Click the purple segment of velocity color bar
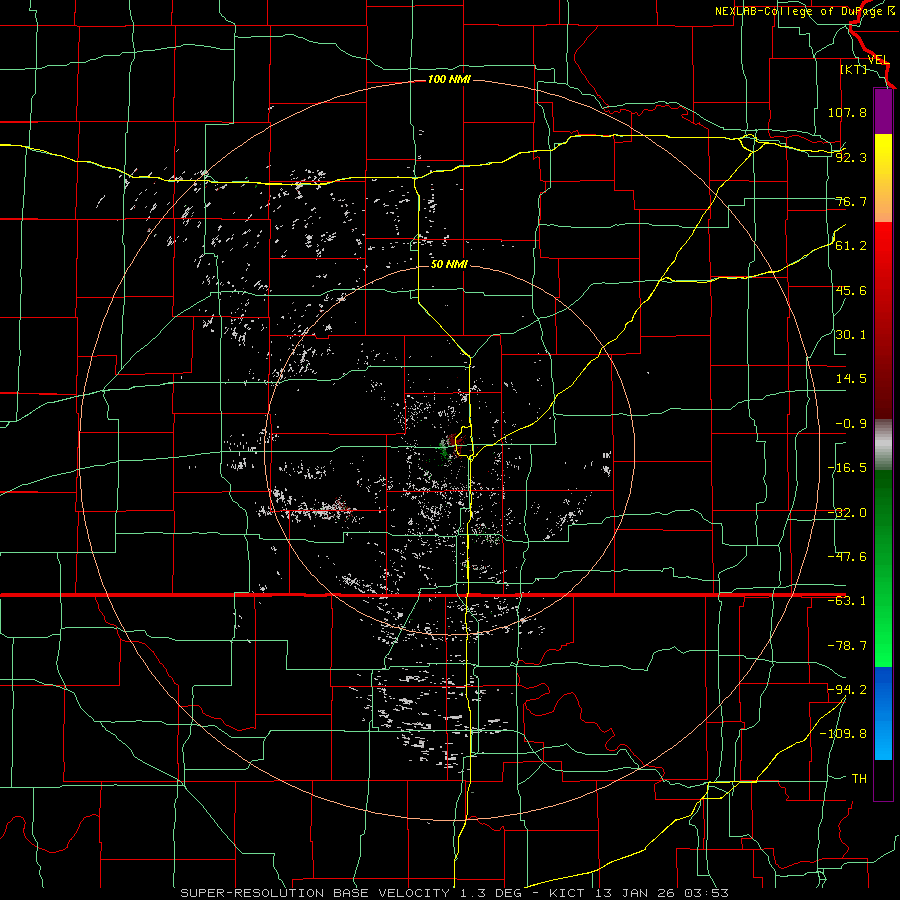The height and width of the screenshot is (900, 900). pyautogui.click(x=883, y=111)
